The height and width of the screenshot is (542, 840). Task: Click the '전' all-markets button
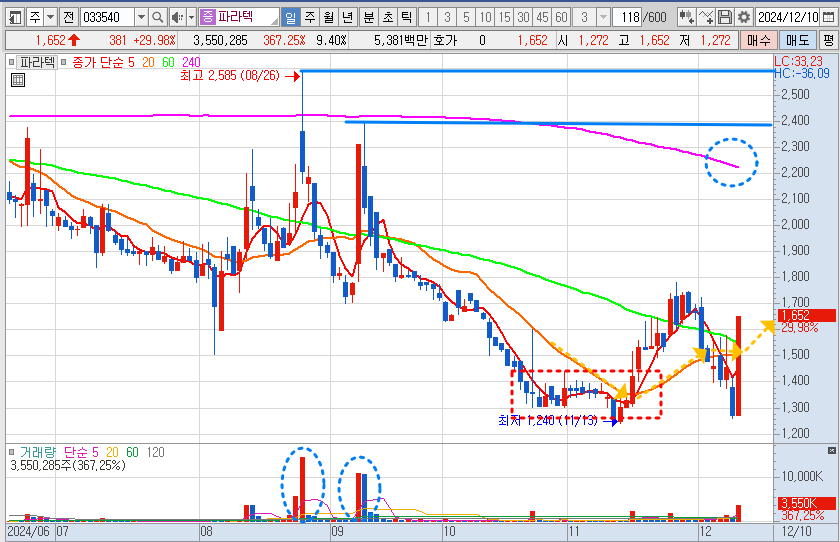pyautogui.click(x=68, y=18)
